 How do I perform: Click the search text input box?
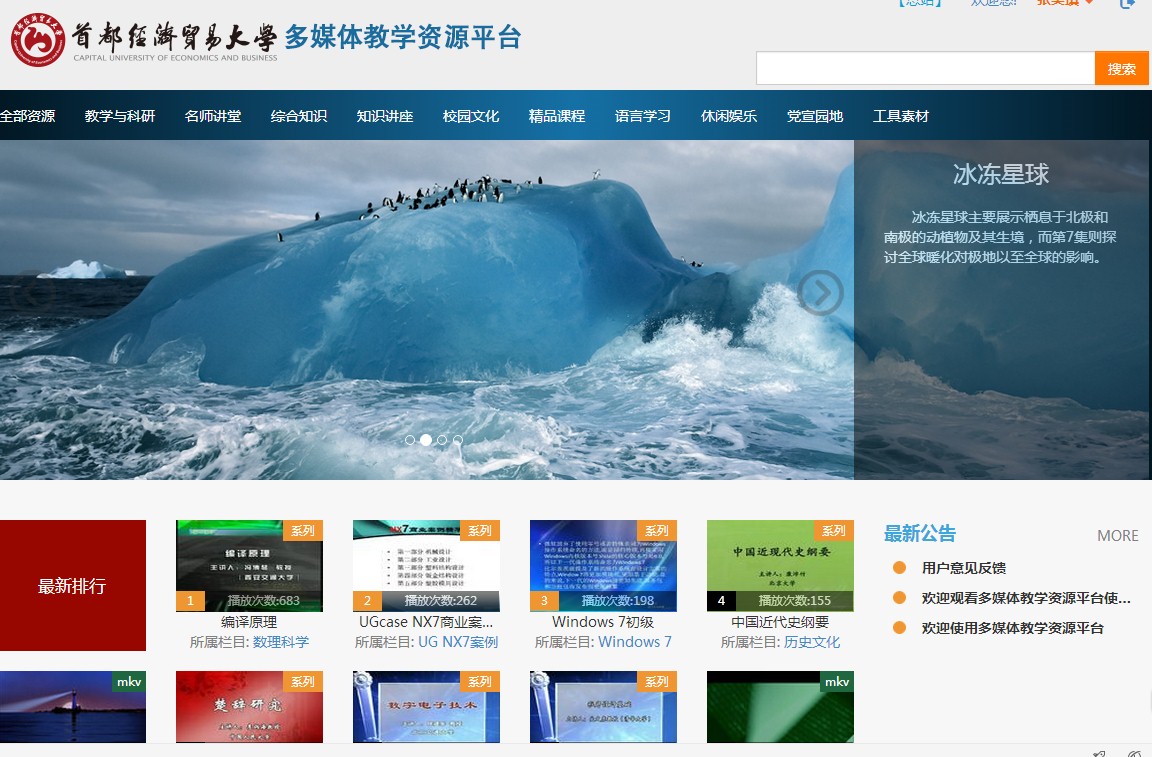point(925,69)
